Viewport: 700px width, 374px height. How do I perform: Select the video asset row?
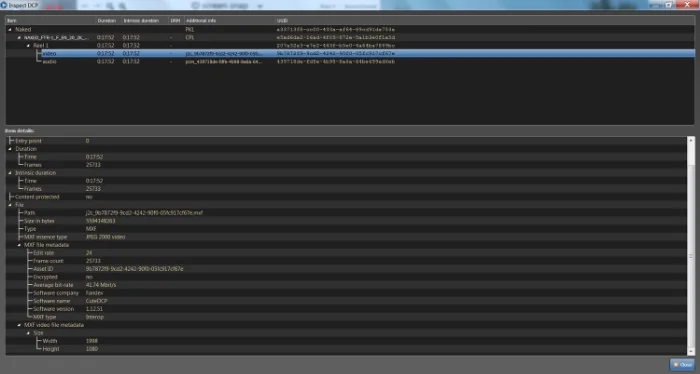click(x=350, y=54)
